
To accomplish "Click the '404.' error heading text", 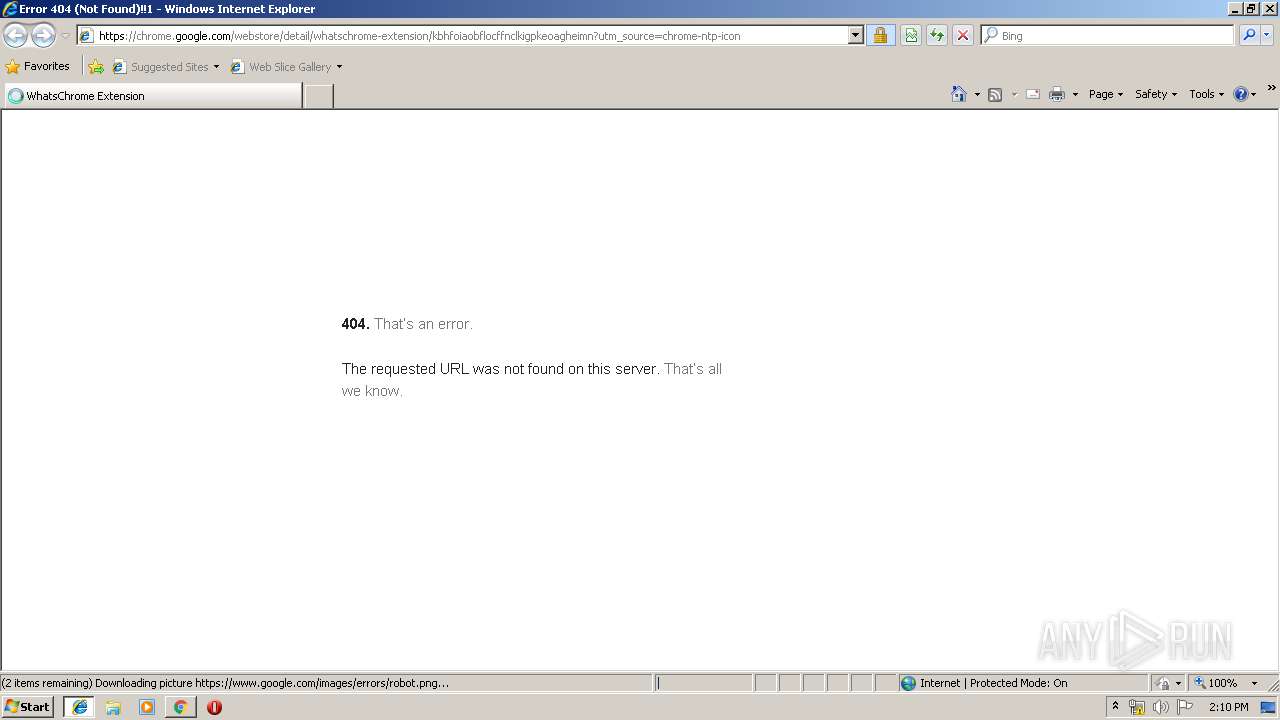I will point(355,324).
